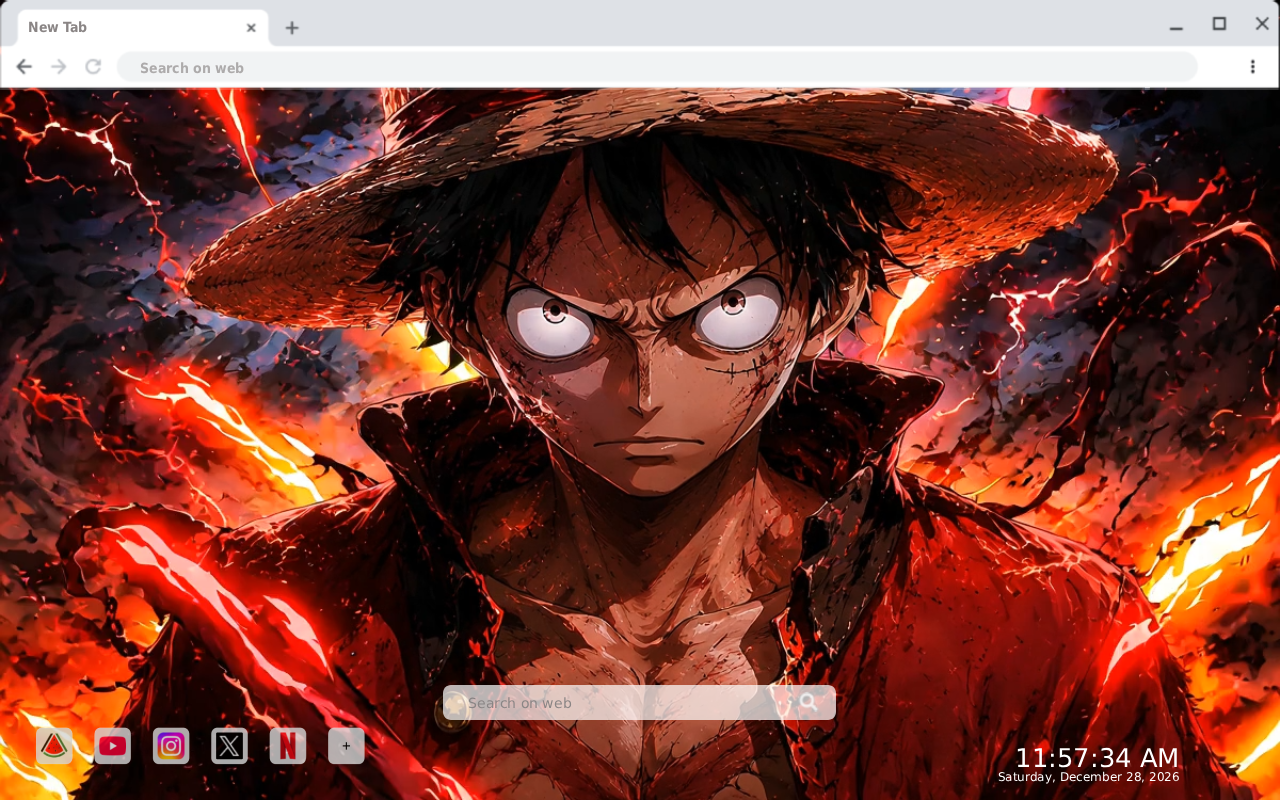Viewport: 1280px width, 800px height.
Task: Close the browser window
Action: pos(1262,24)
